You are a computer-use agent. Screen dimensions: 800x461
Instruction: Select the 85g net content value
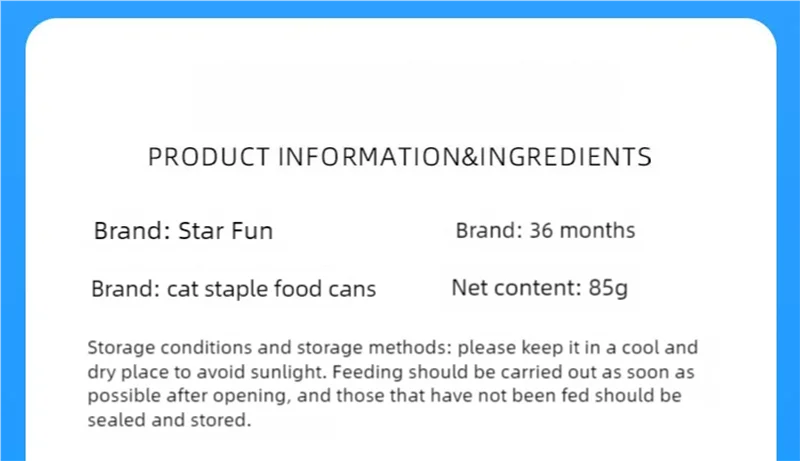coord(609,290)
